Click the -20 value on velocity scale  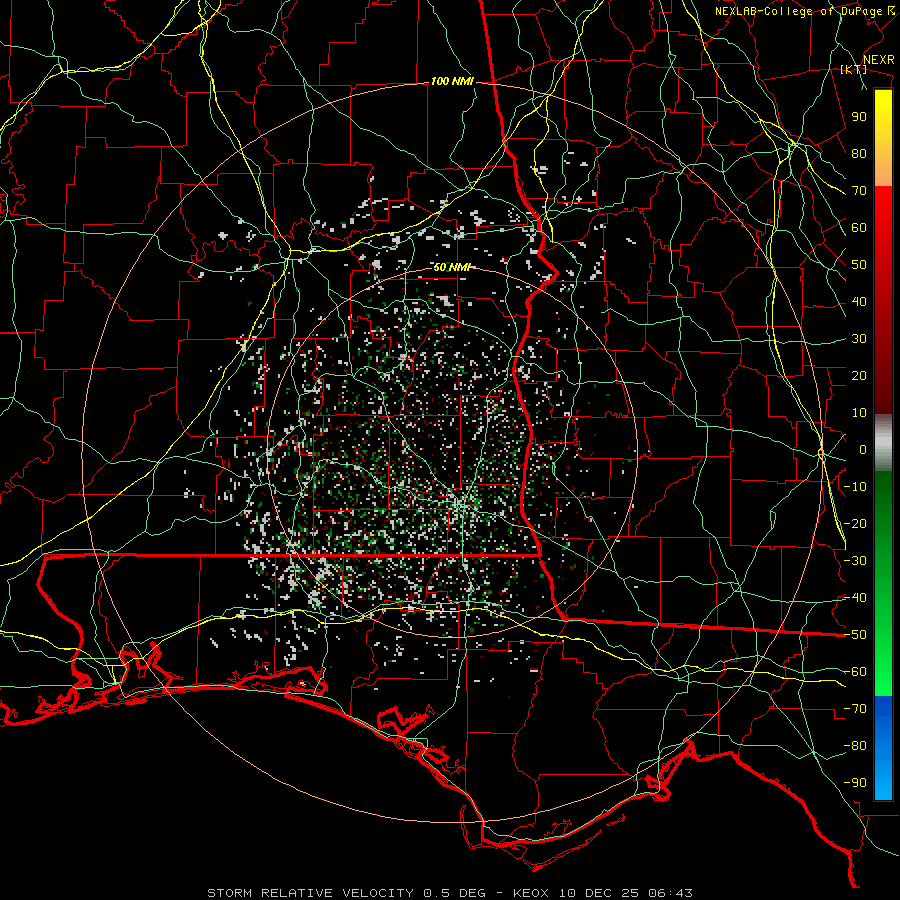(x=855, y=523)
